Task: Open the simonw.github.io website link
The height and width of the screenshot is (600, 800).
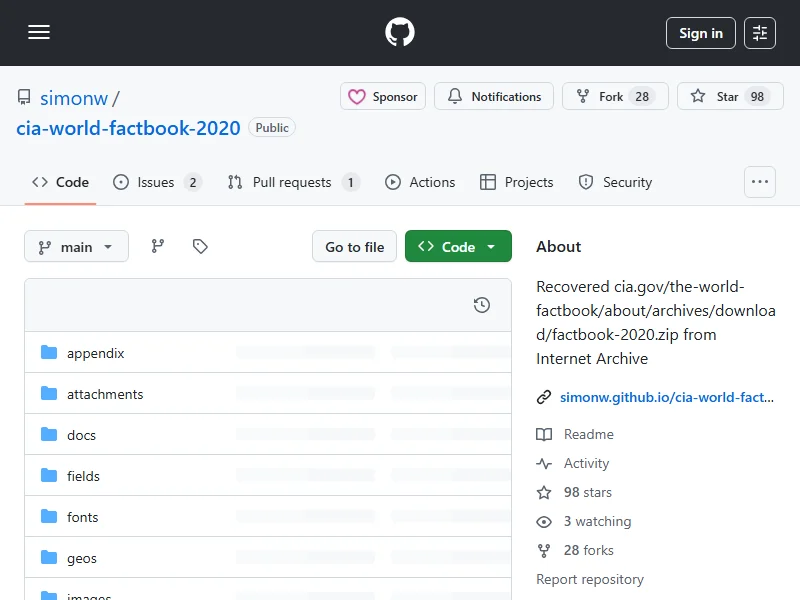Action: (x=667, y=397)
